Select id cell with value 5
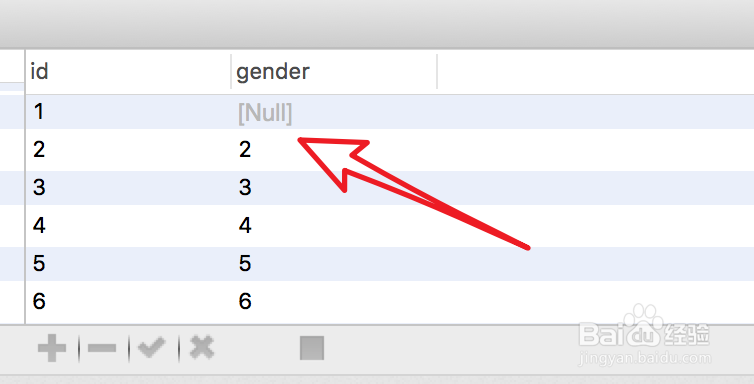 click(128, 263)
